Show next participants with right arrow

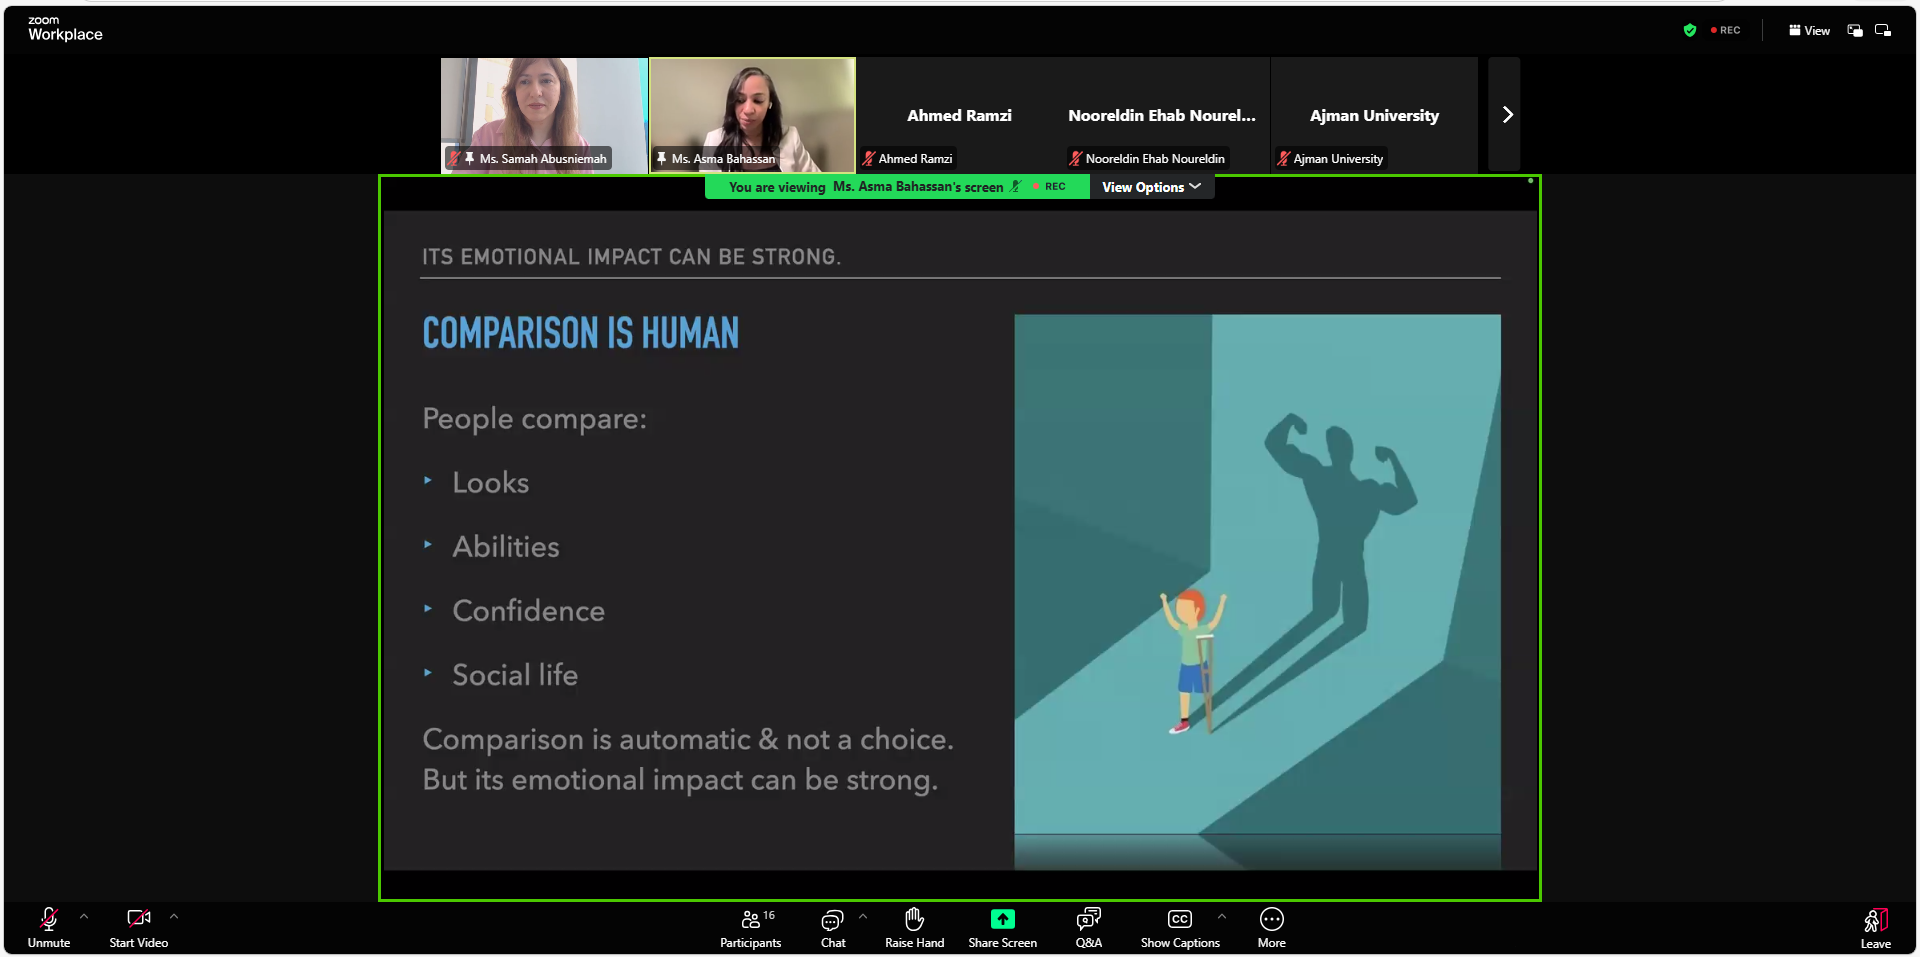point(1507,115)
